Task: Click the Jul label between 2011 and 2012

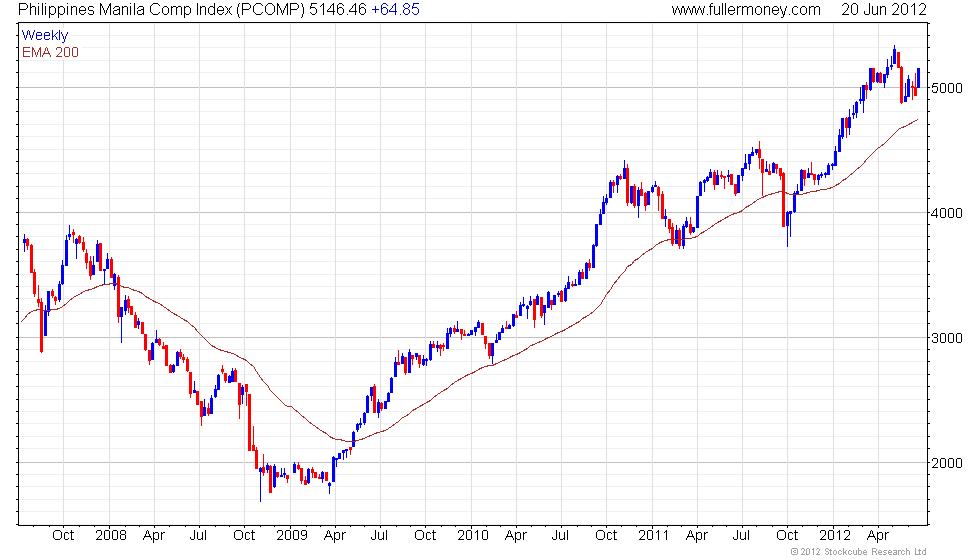Action: pyautogui.click(x=741, y=536)
